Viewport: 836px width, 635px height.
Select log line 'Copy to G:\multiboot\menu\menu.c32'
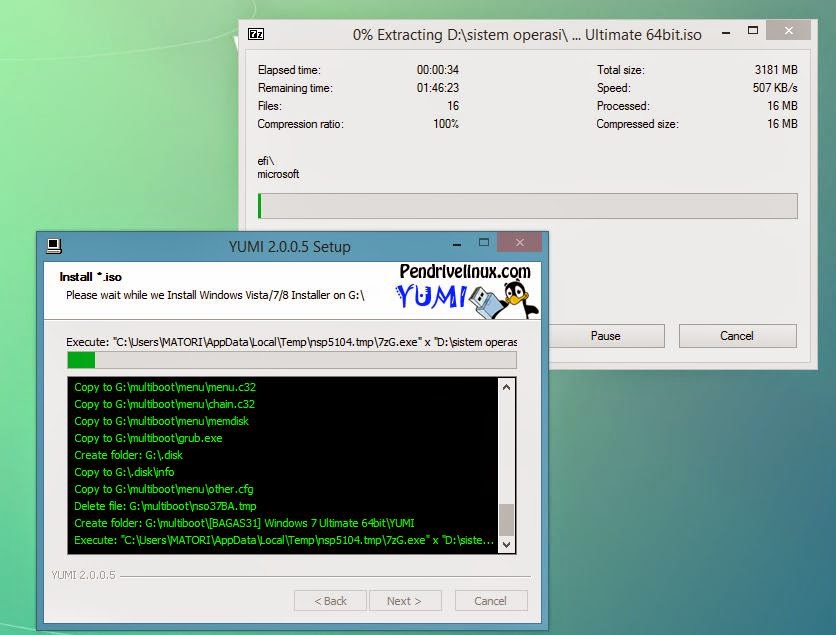(165, 387)
